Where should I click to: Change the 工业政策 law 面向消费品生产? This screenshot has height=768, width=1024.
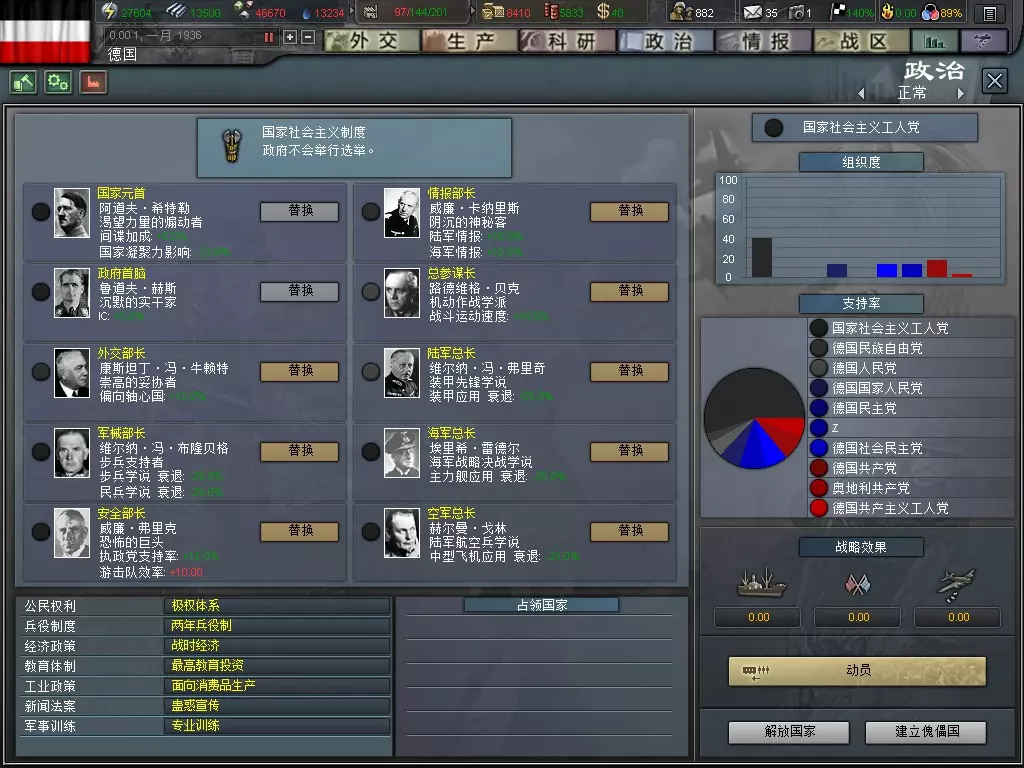point(277,686)
